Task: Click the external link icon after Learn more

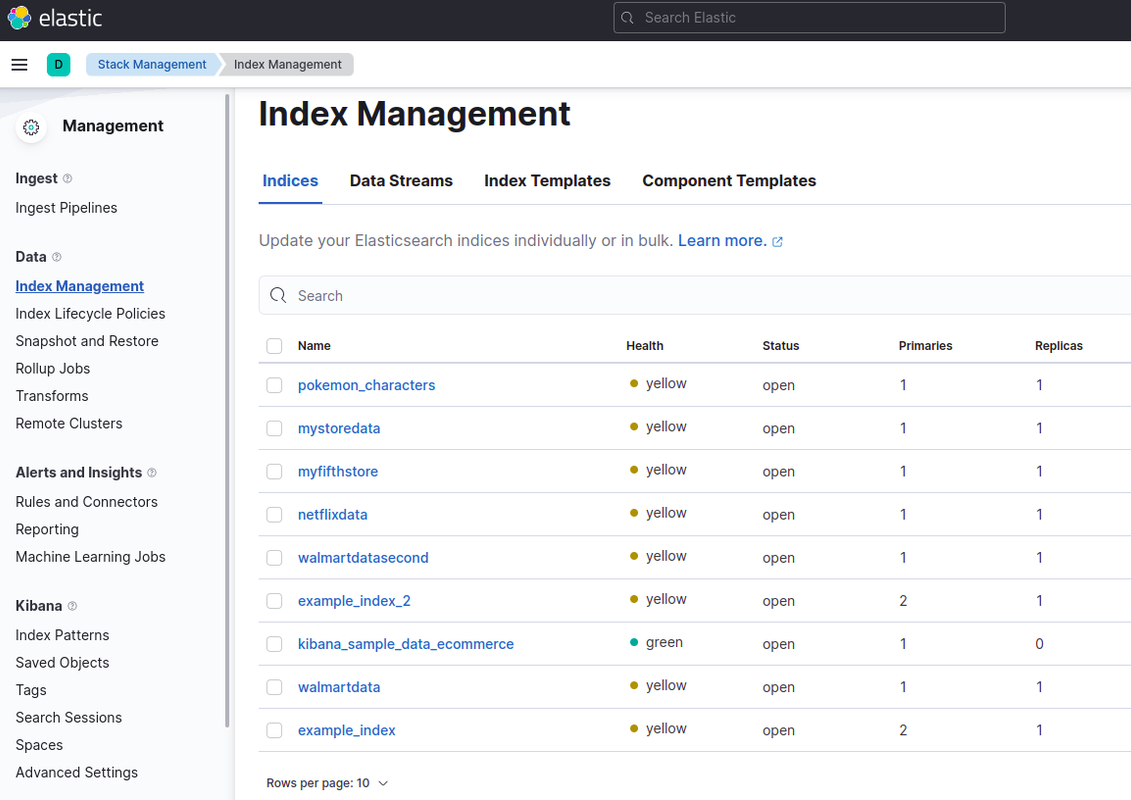Action: click(x=778, y=242)
